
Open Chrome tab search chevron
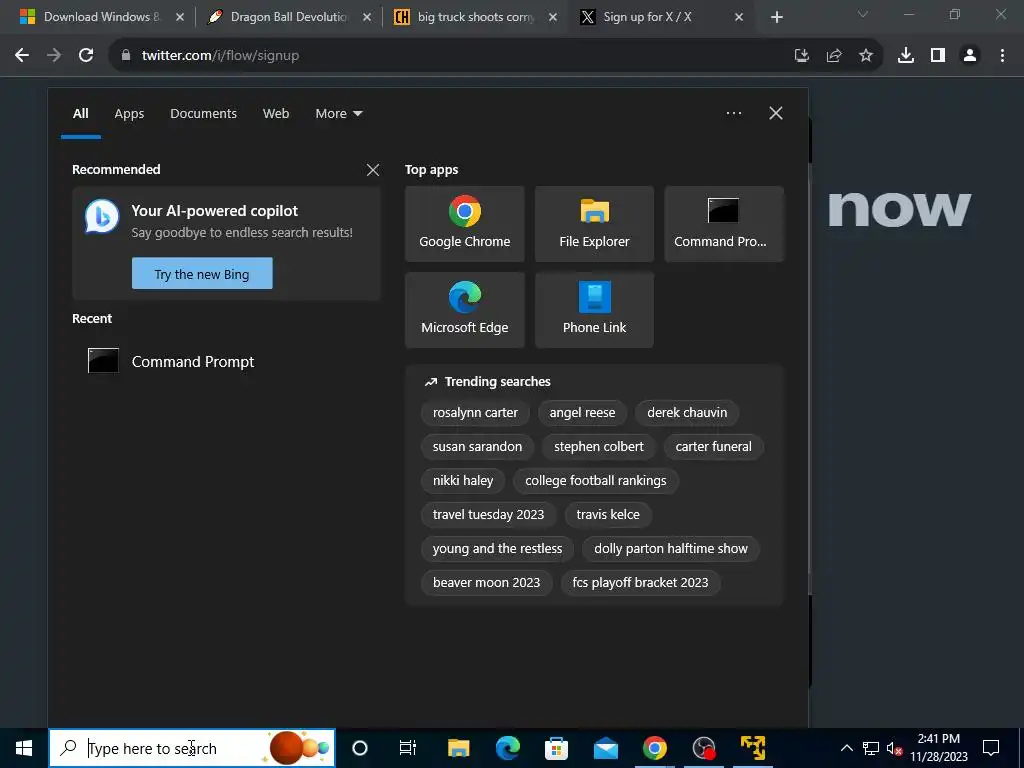click(x=863, y=14)
